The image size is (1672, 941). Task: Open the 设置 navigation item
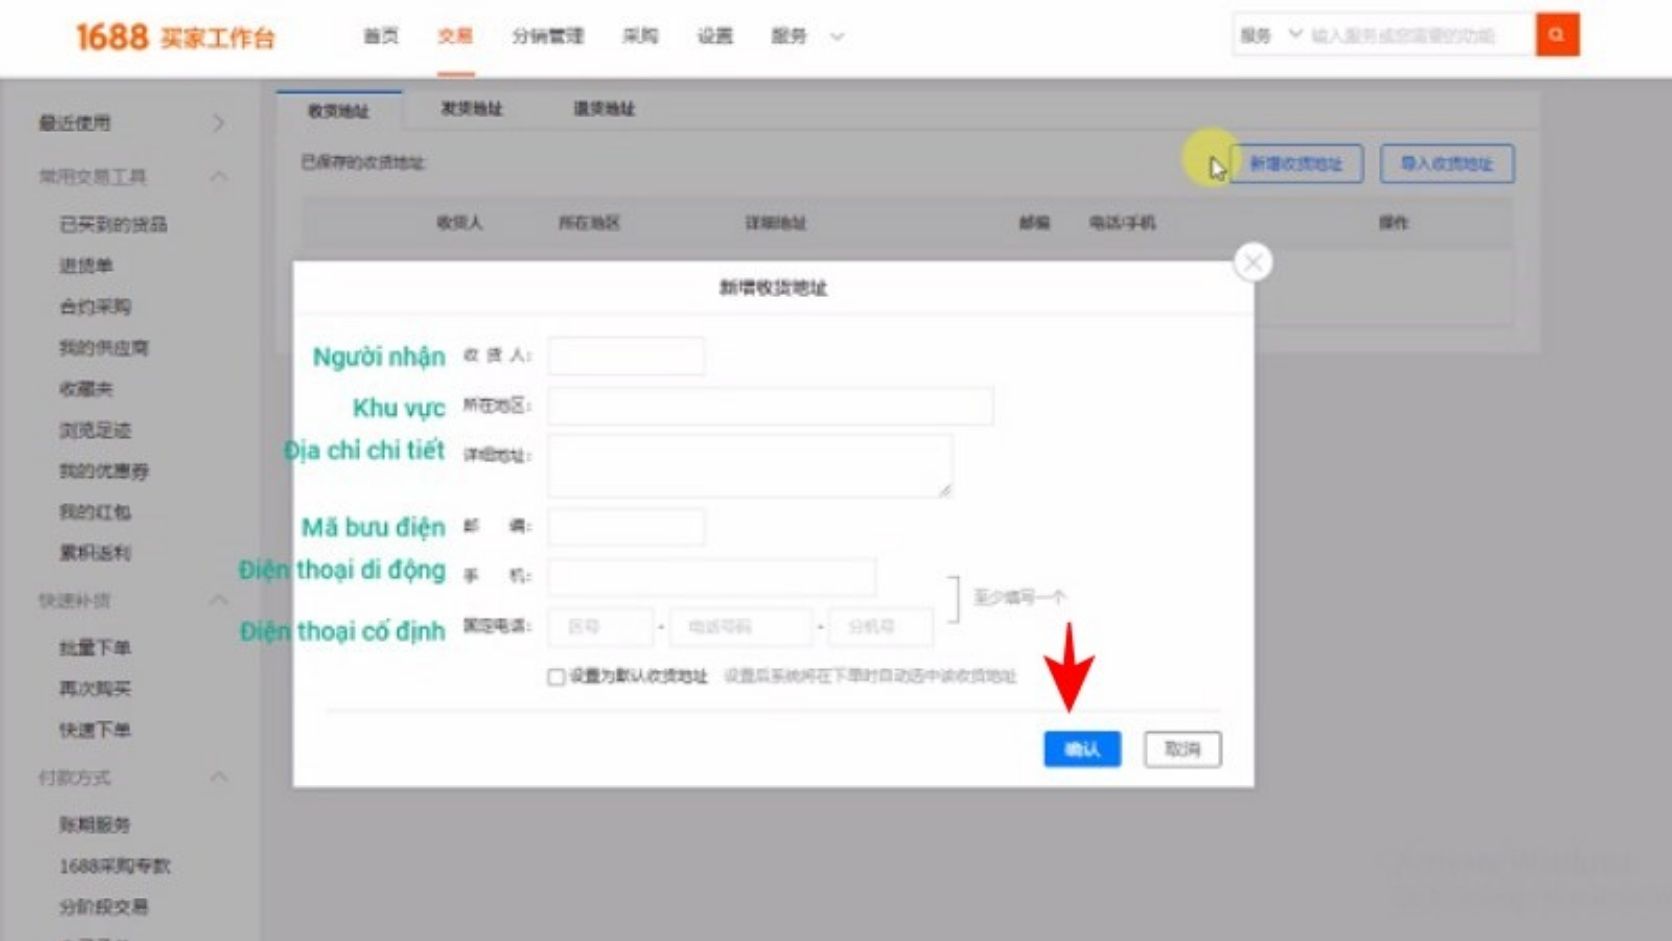pos(715,36)
